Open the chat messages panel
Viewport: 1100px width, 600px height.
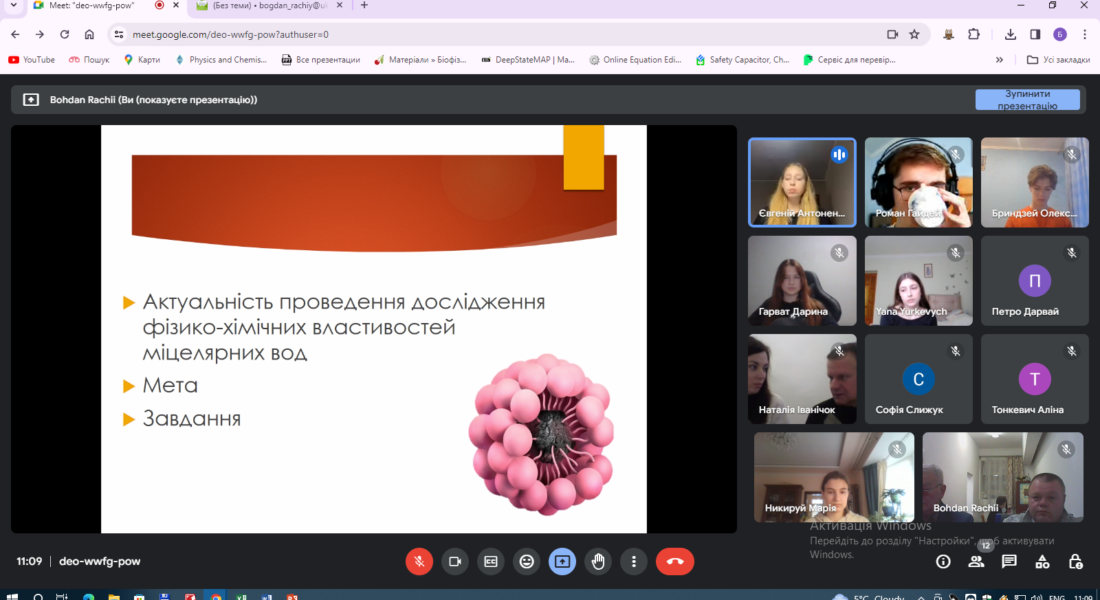[1009, 562]
